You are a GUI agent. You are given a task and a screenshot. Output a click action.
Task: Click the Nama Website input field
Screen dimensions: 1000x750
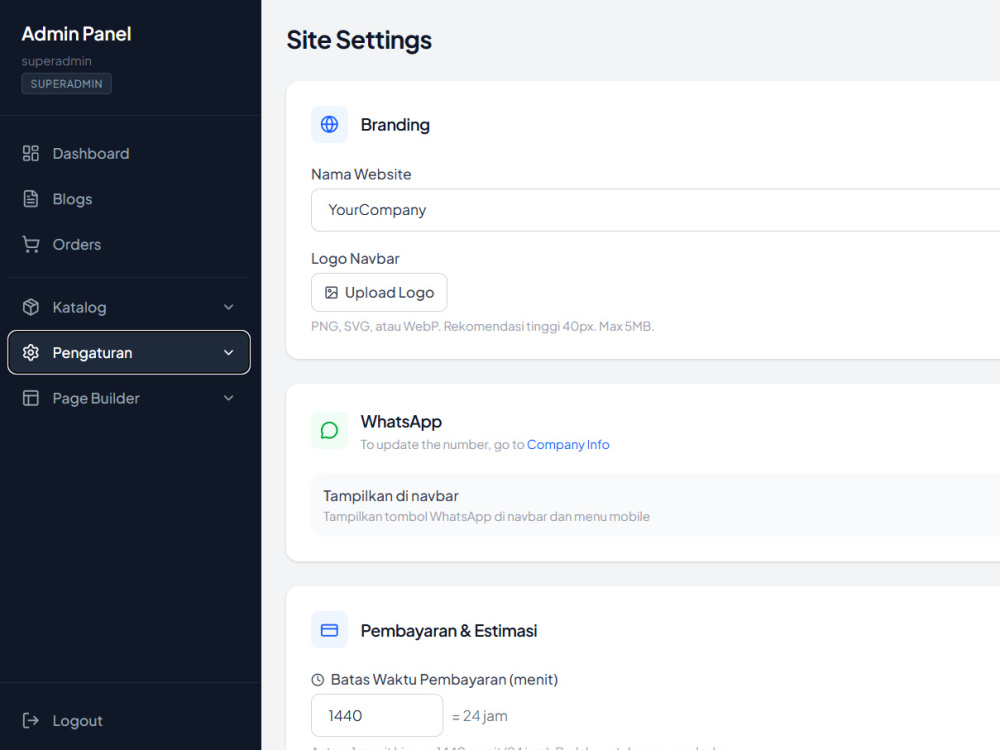(x=655, y=210)
